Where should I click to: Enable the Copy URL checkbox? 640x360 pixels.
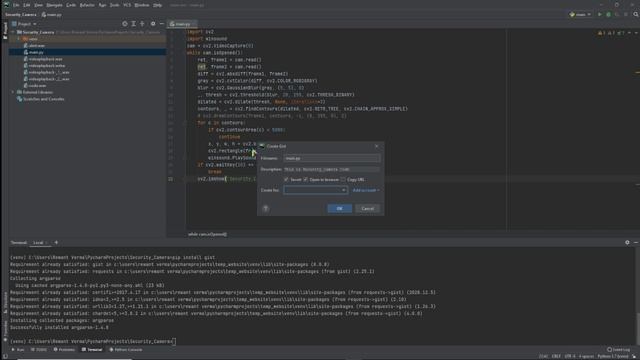click(343, 180)
